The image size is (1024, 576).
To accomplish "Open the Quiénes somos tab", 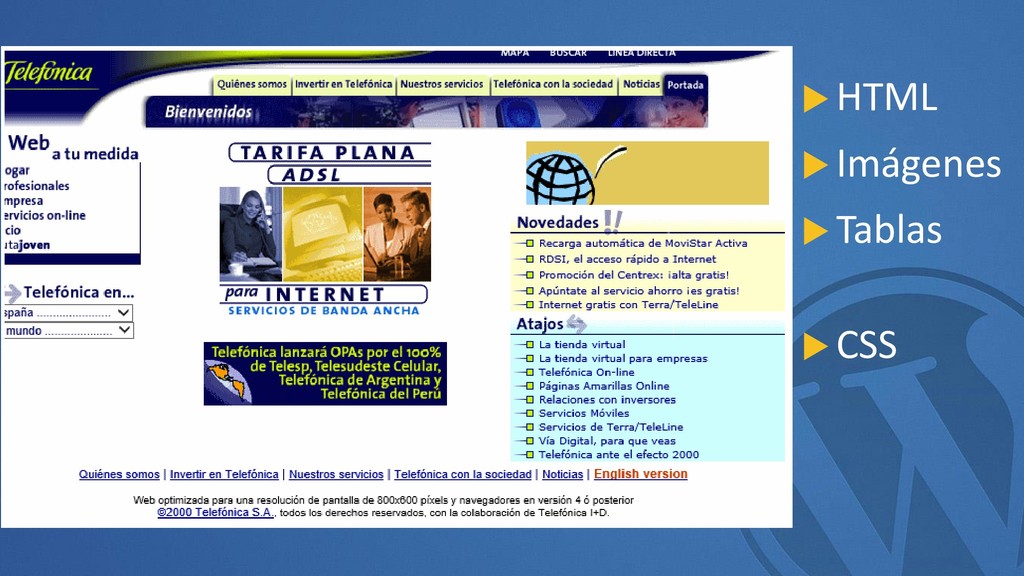I will point(251,84).
